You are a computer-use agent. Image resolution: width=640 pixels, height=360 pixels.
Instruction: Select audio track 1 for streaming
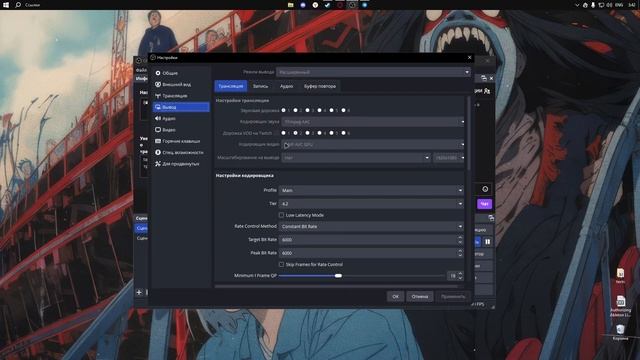(x=284, y=110)
